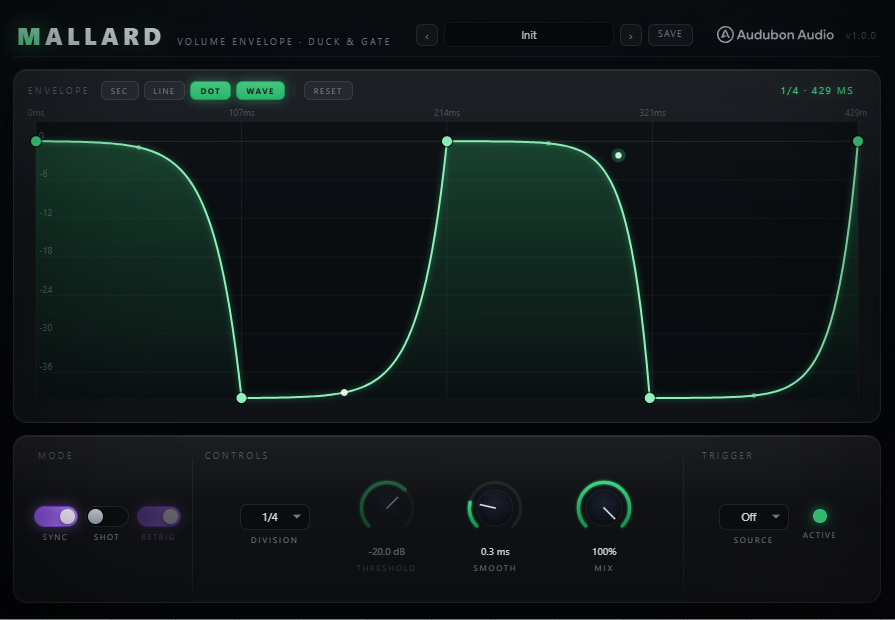Select the highlighted ringed curve handle
Image resolution: width=895 pixels, height=620 pixels.
pos(618,155)
